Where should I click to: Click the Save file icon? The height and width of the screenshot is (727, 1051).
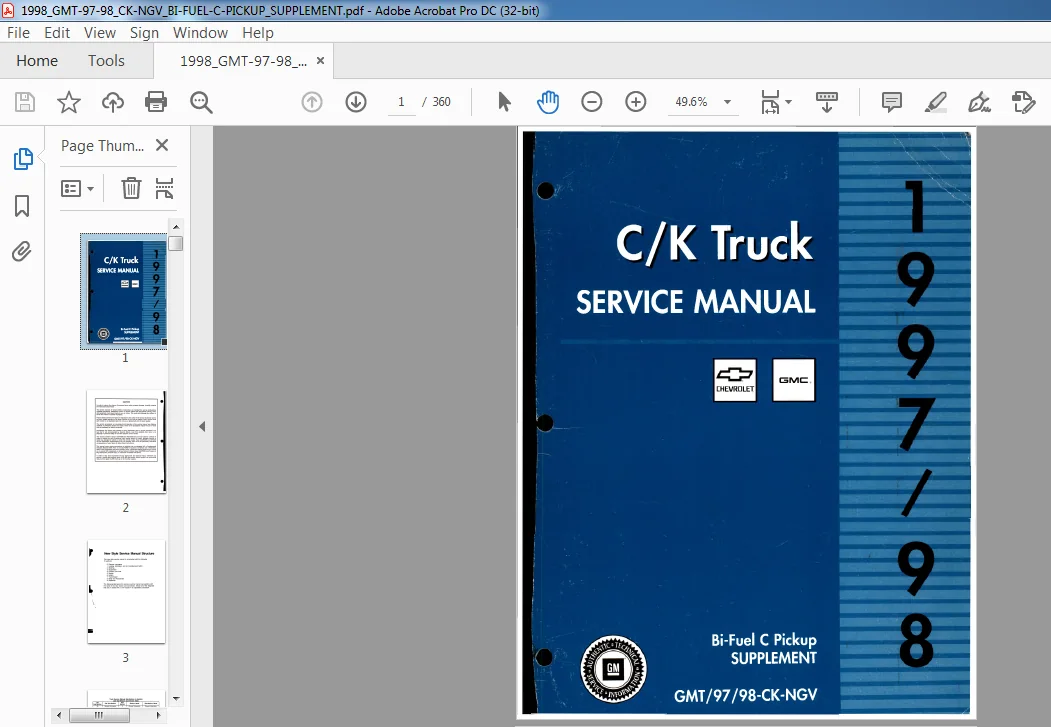coord(25,102)
